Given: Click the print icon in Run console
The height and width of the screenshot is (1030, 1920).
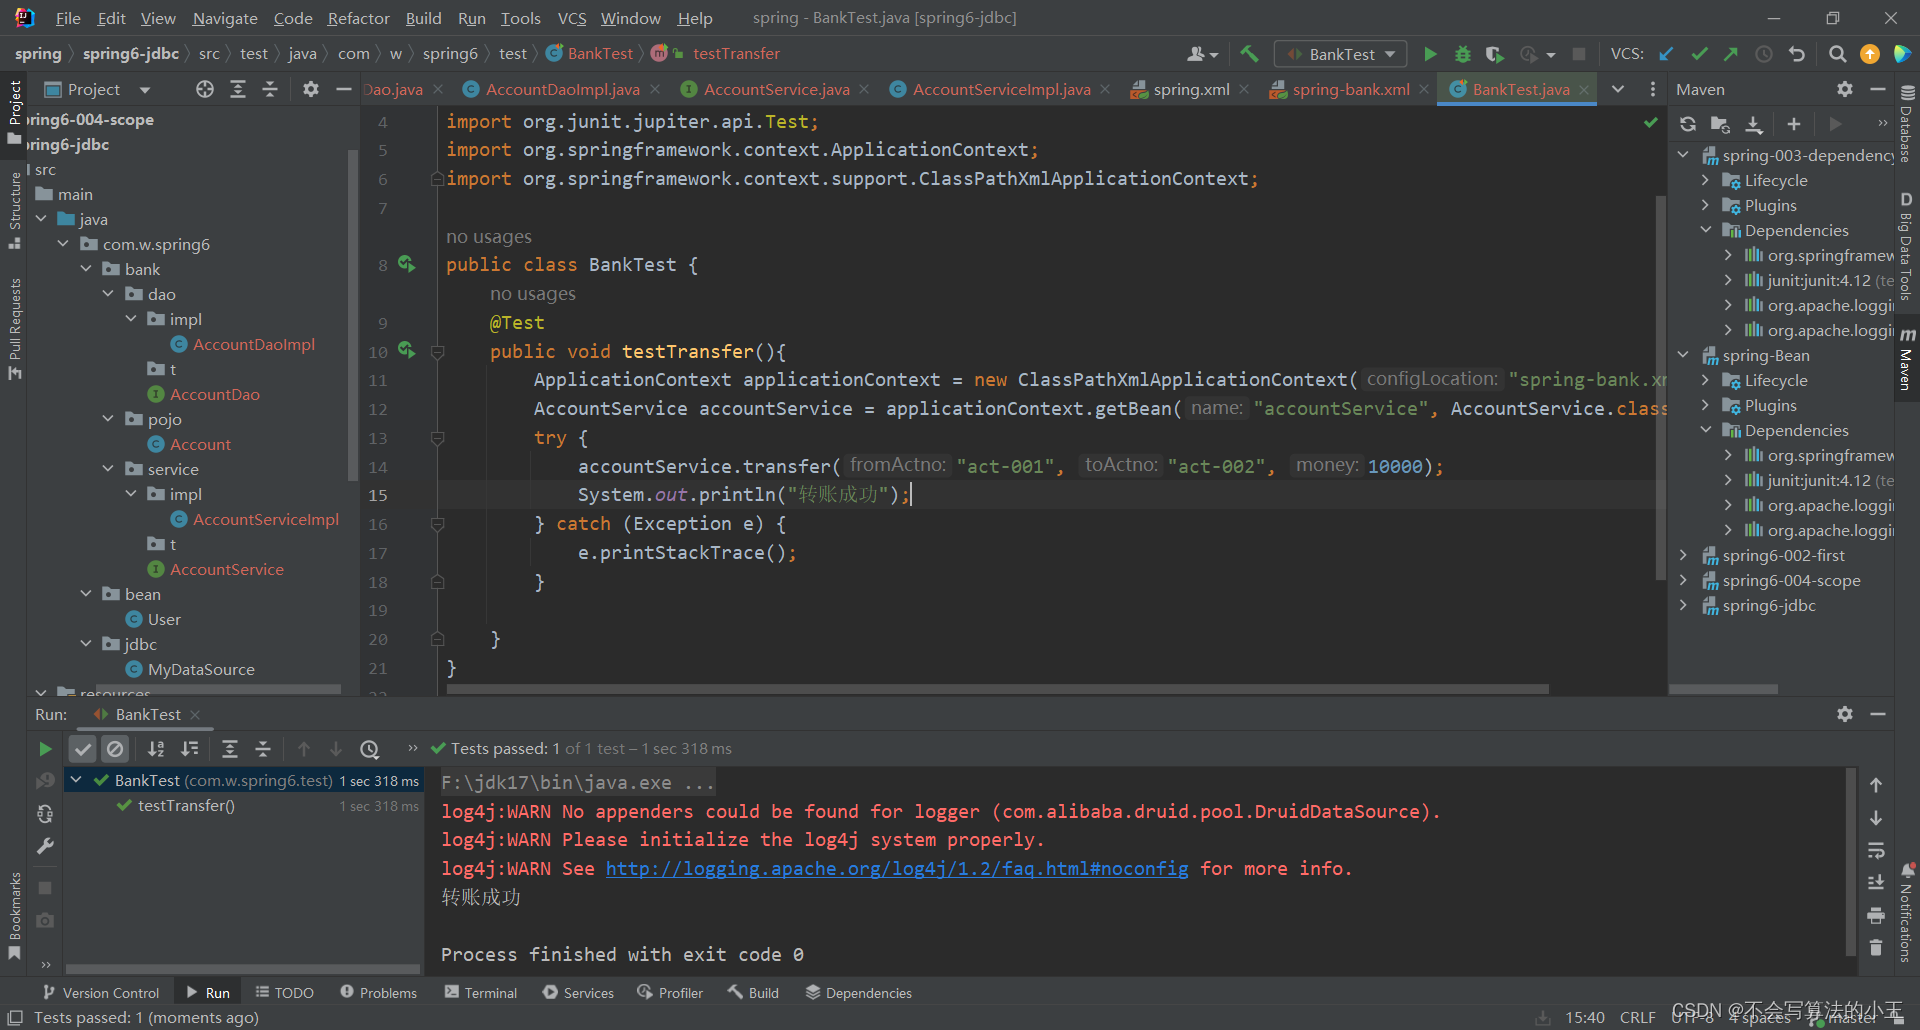Looking at the screenshot, I should pos(1876,916).
